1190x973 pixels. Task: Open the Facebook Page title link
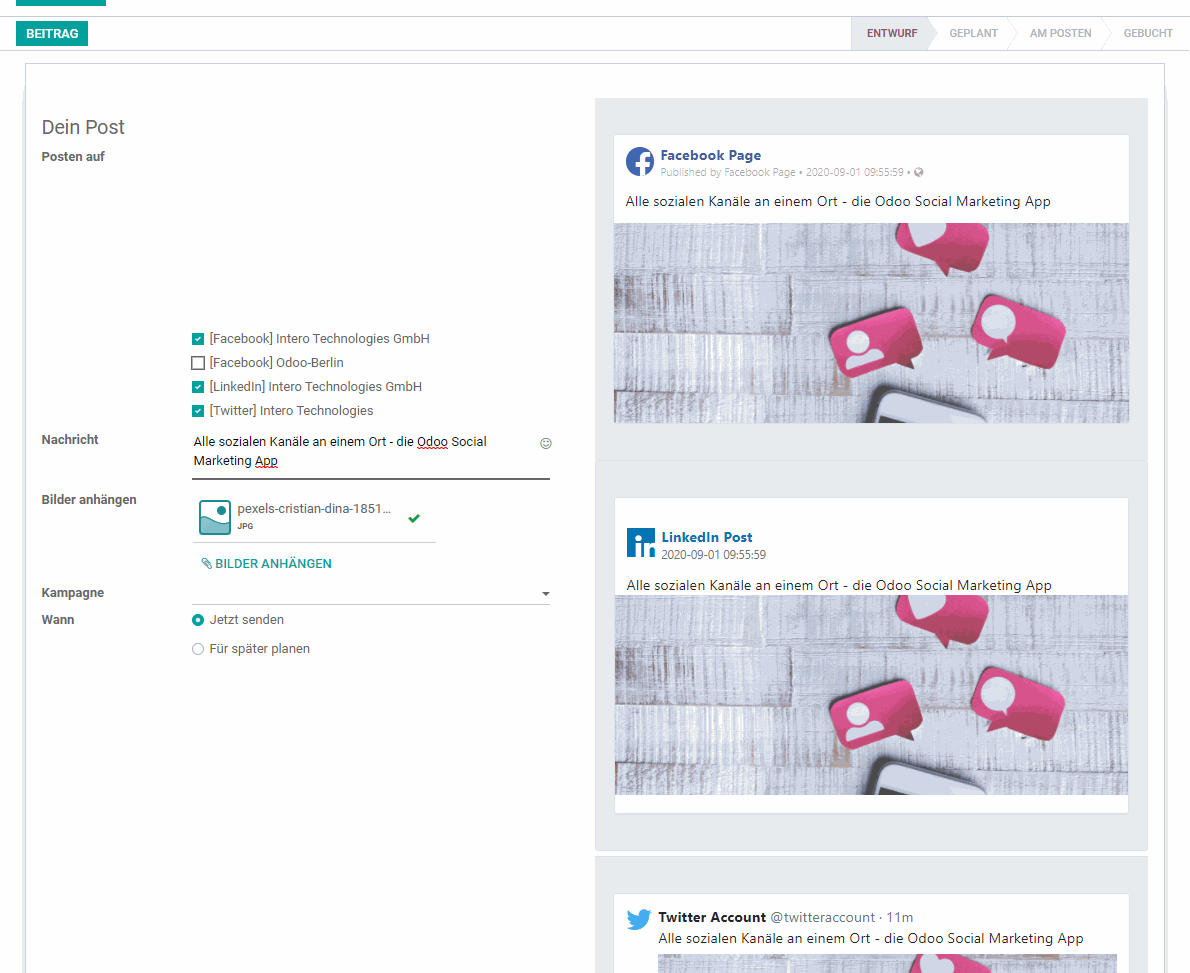pos(710,155)
